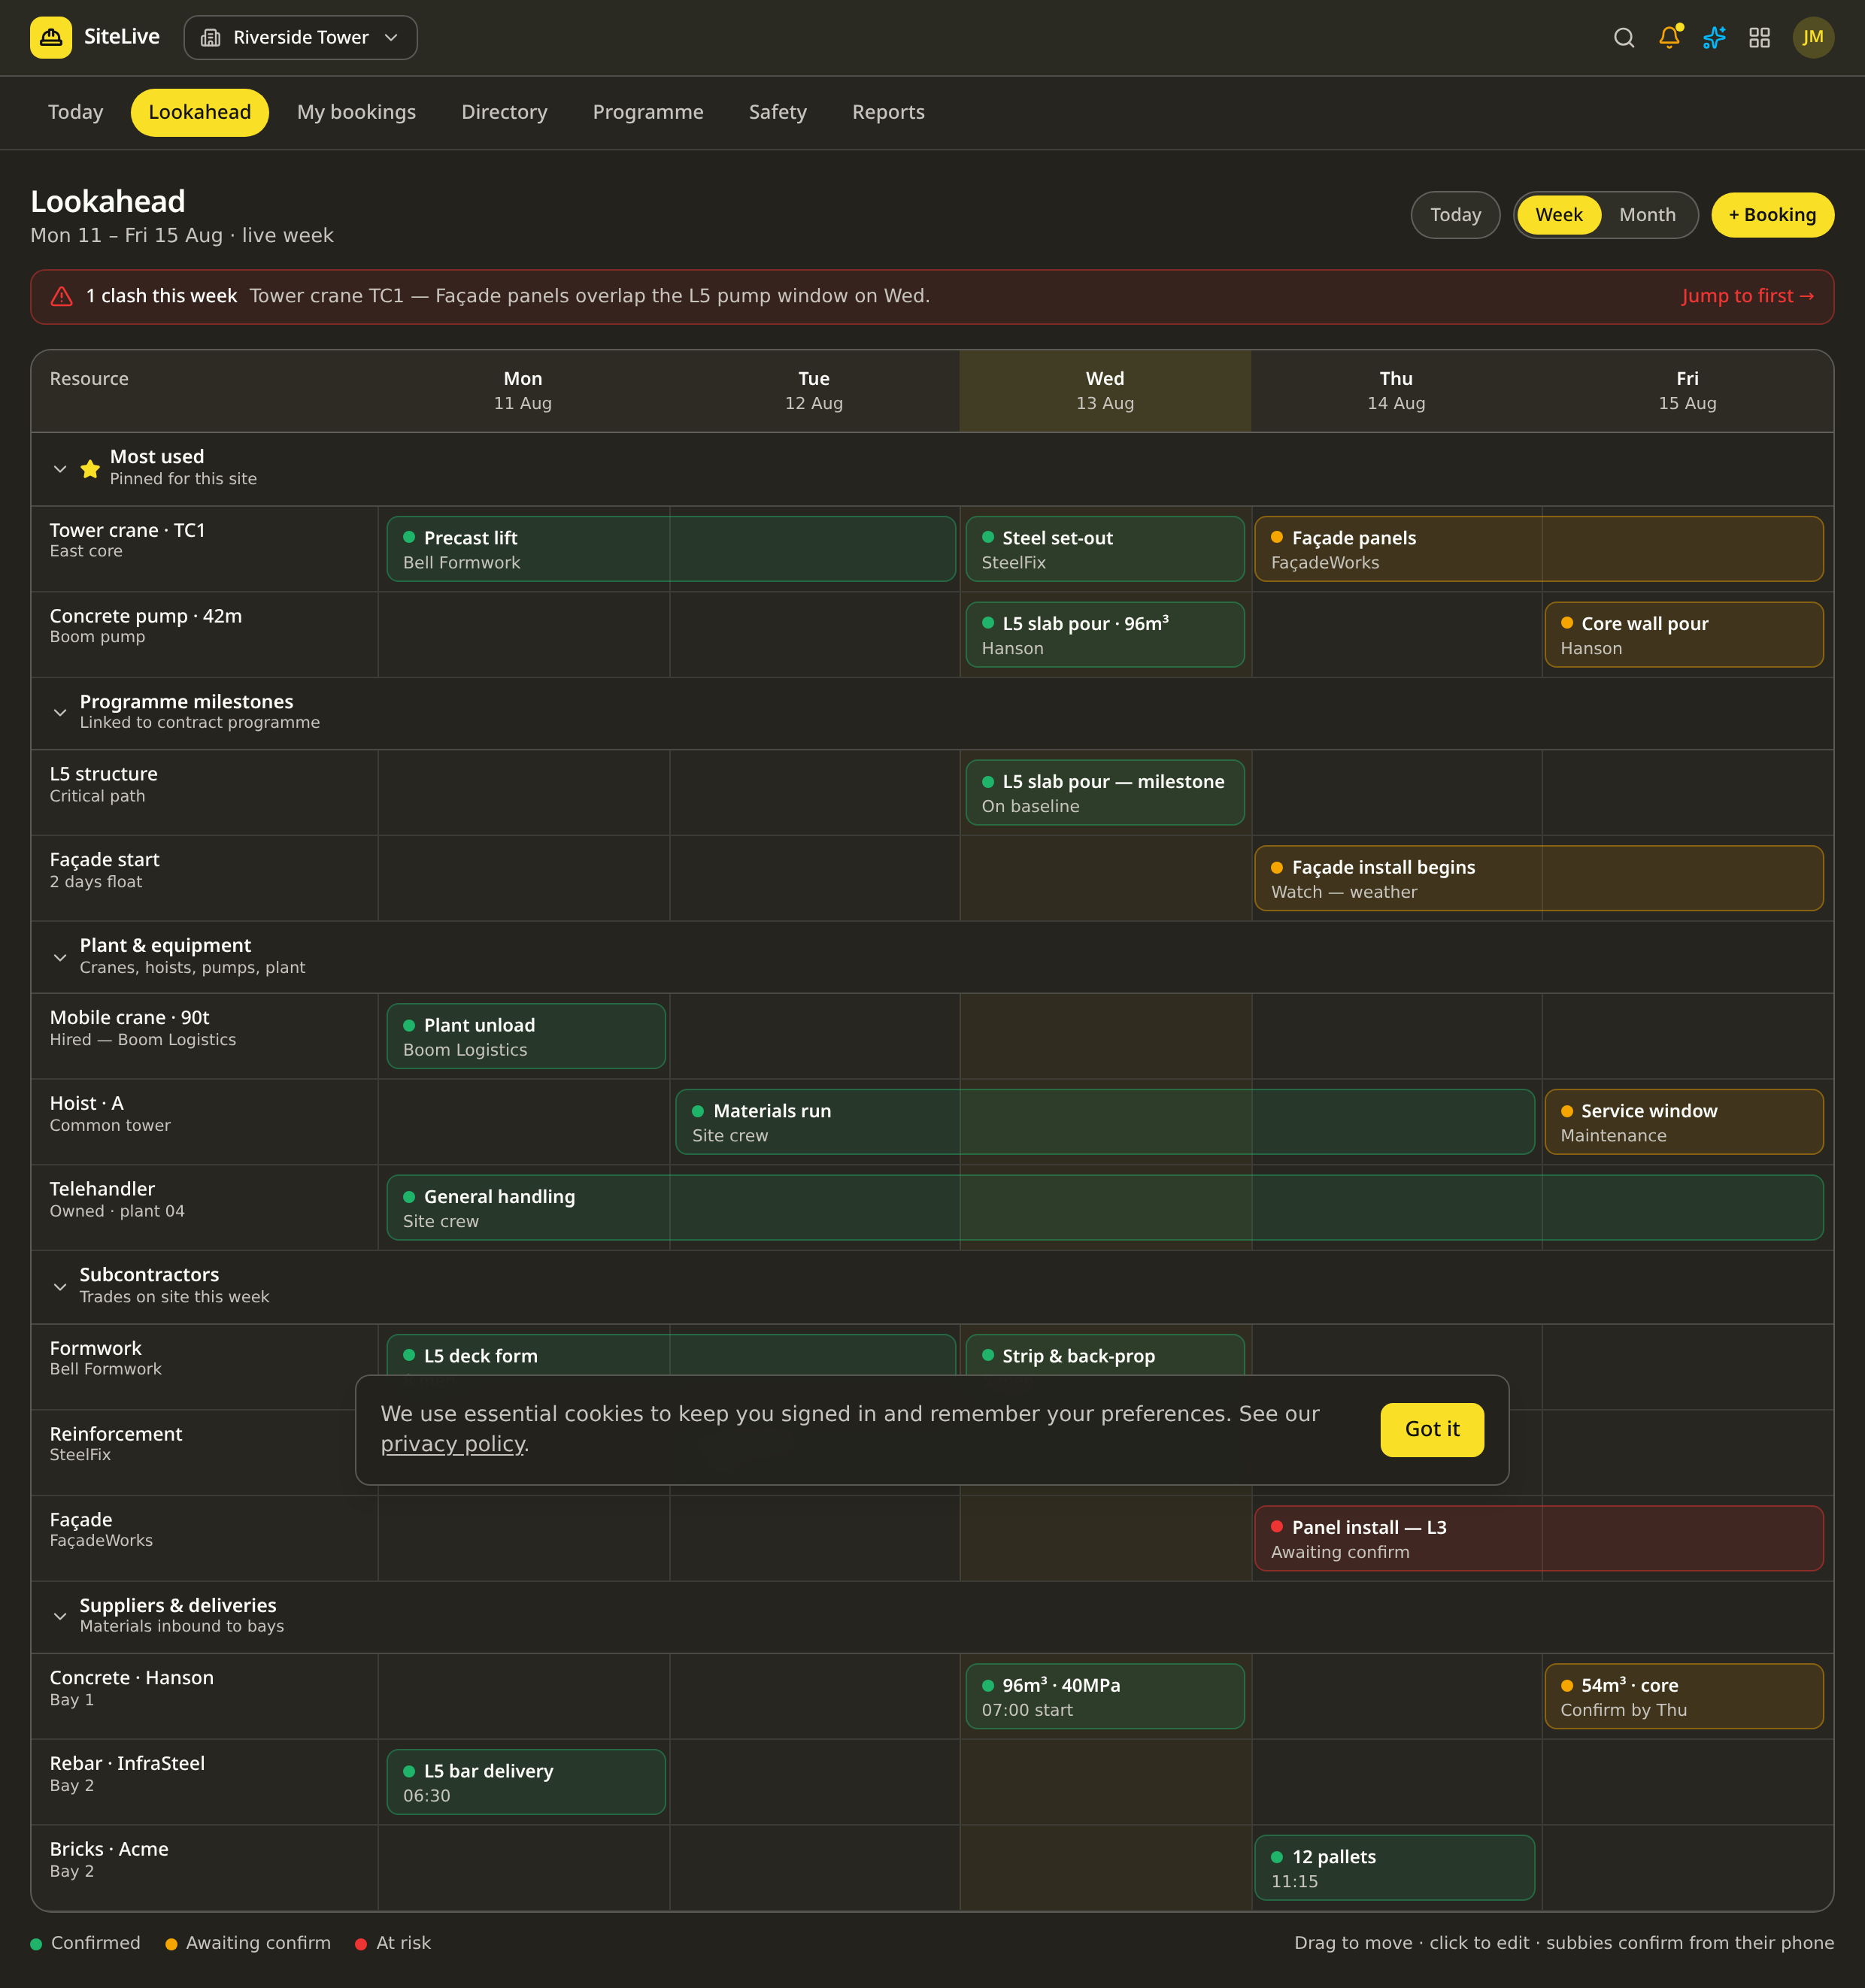The width and height of the screenshot is (1865, 1988).
Task: Click the Fri 15 Aug column header
Action: point(1687,391)
